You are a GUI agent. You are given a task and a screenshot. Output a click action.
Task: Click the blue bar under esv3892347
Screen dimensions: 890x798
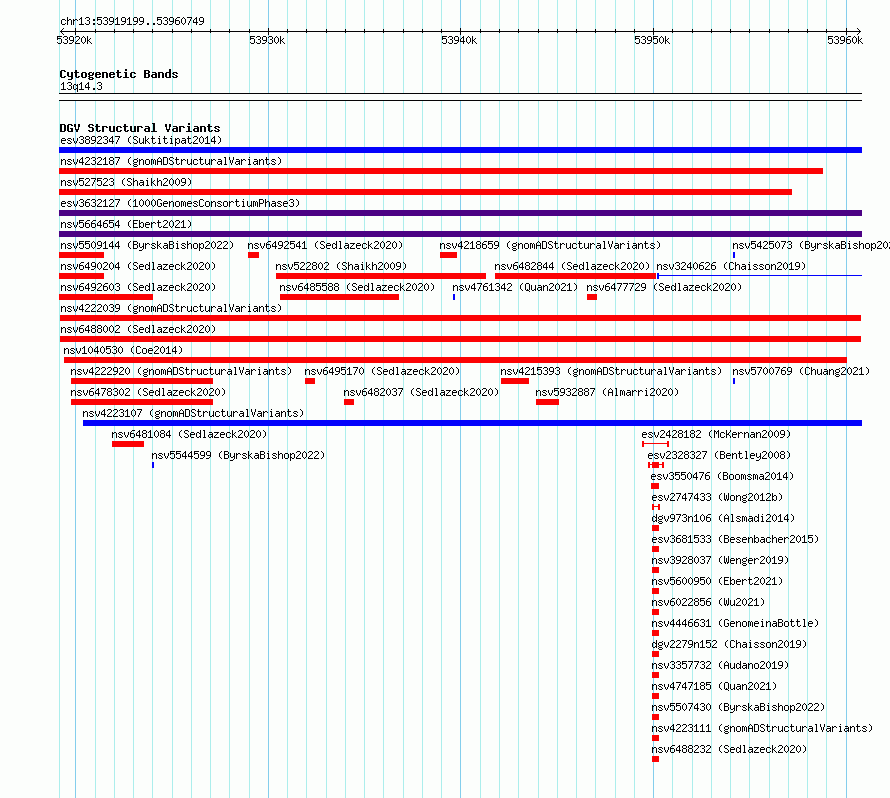[460, 150]
